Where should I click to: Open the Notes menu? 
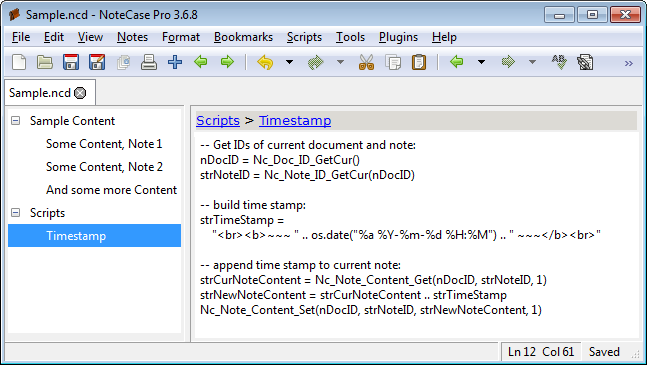coord(132,37)
